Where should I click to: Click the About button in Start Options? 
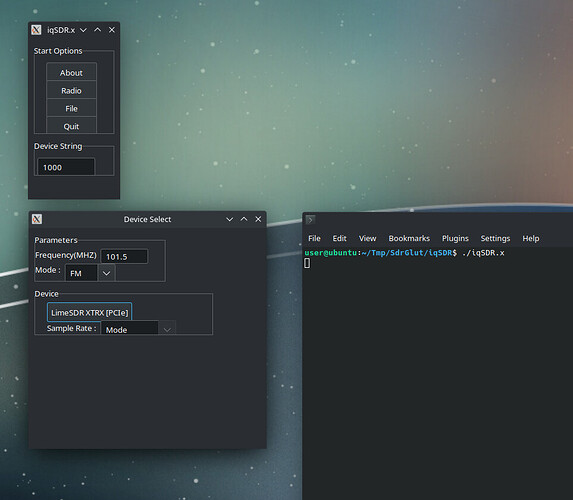coord(71,72)
